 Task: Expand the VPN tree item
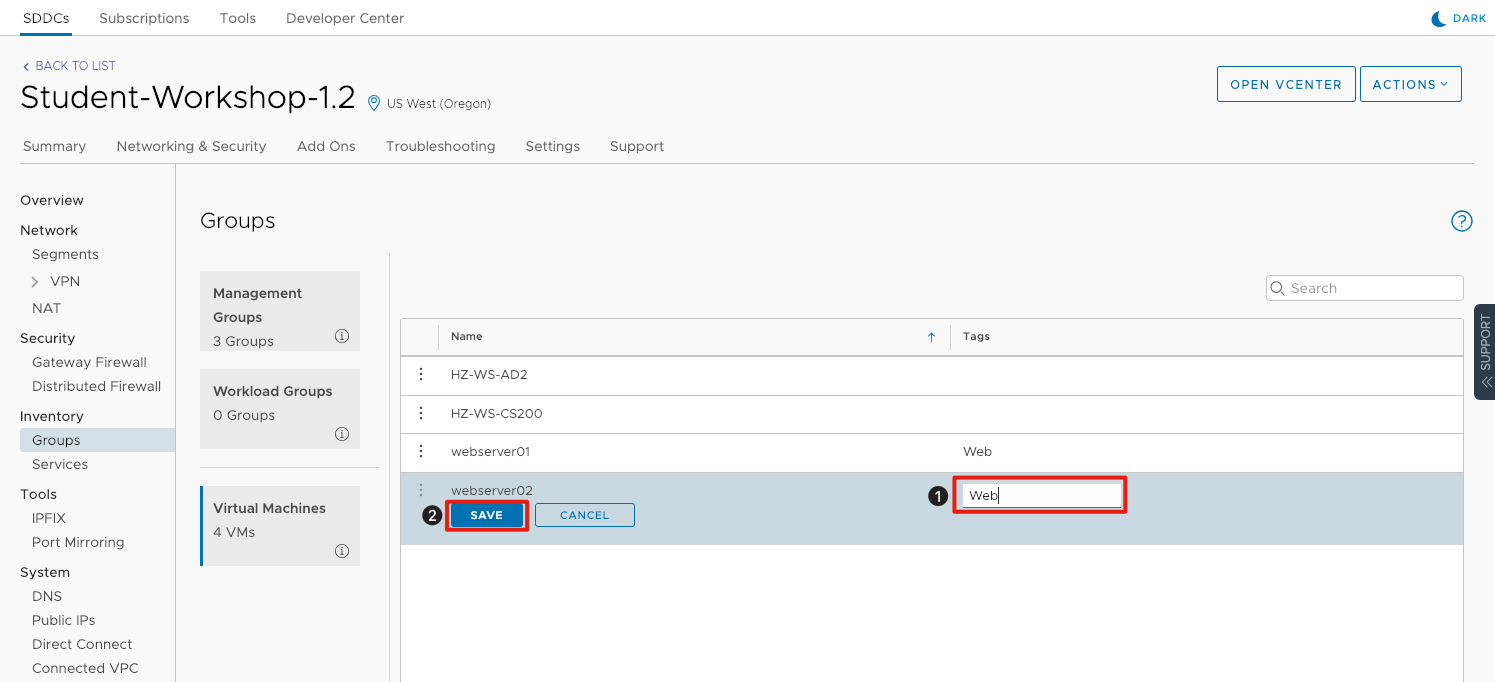point(35,282)
